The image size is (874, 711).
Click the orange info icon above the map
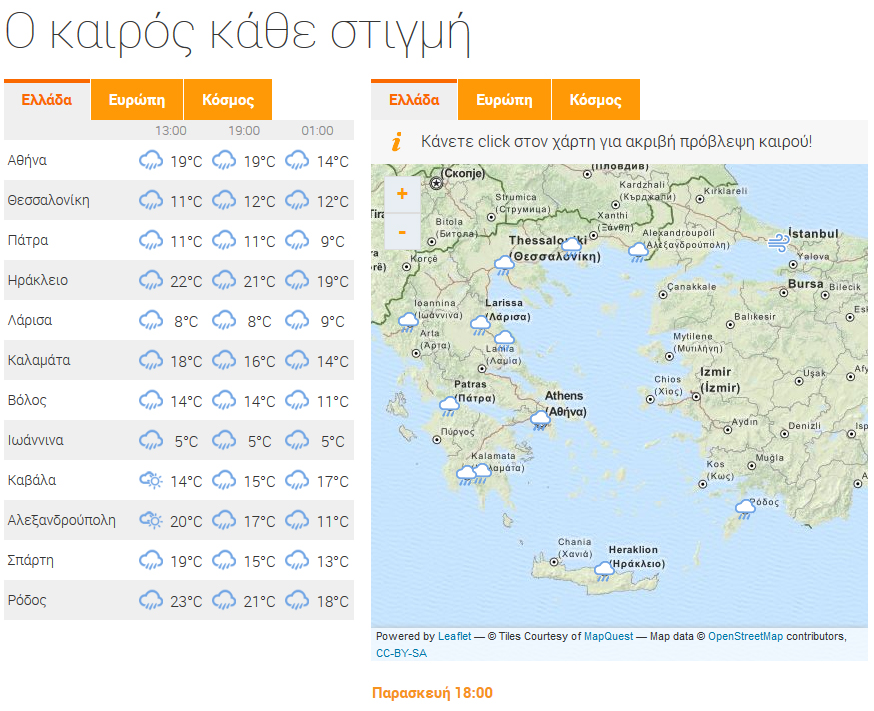pyautogui.click(x=396, y=142)
